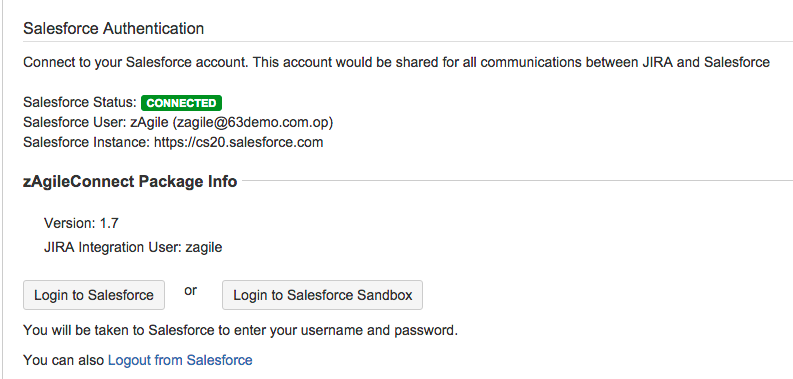Click the green CONNECTED status badge
Viewport: 793px width, 379px height.
tap(182, 103)
